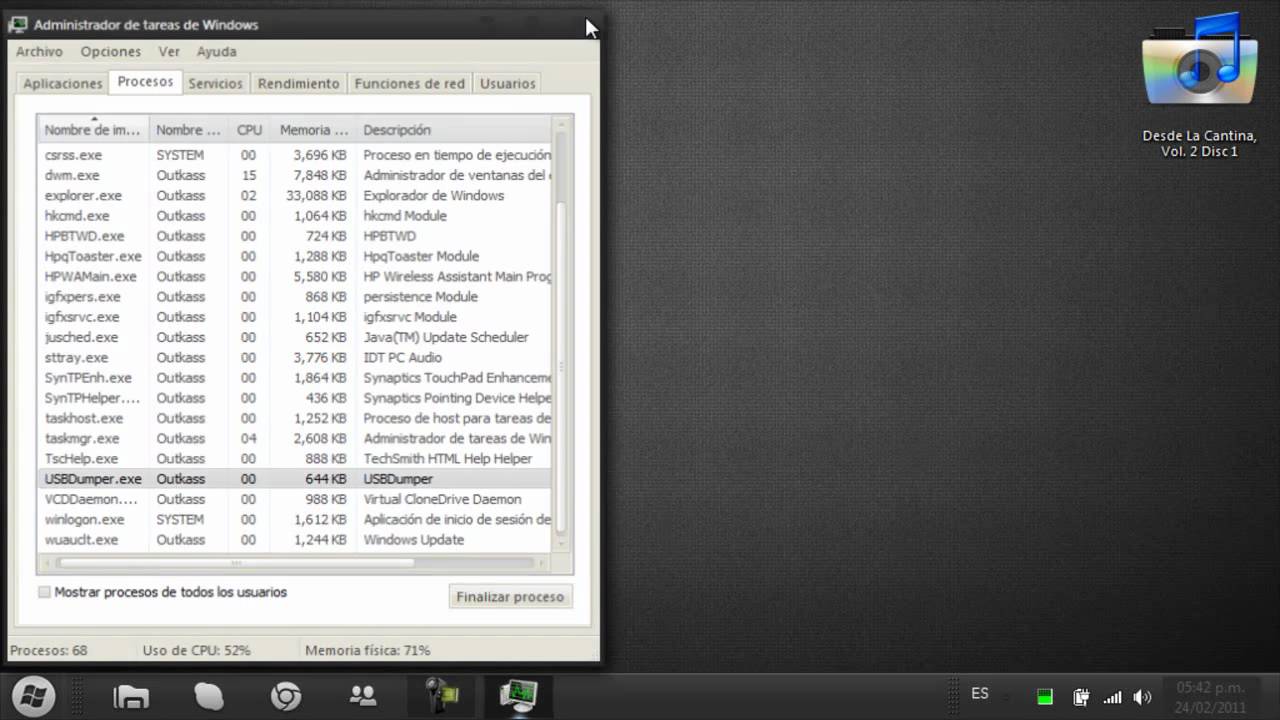1280x720 pixels.
Task: Select the csrss.exe process row
Action: 295,155
